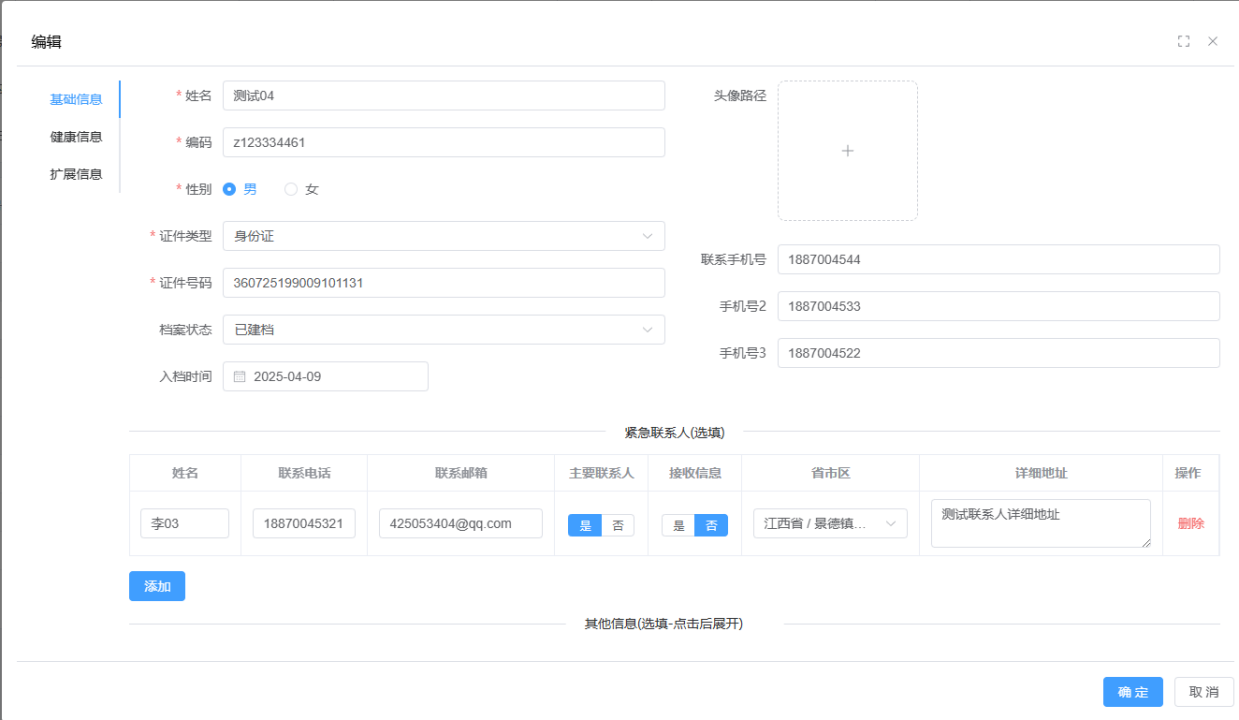Screen dimensions: 1239x720
Task: Open the 档案状态 dropdown showing 已建档
Action: point(444,329)
